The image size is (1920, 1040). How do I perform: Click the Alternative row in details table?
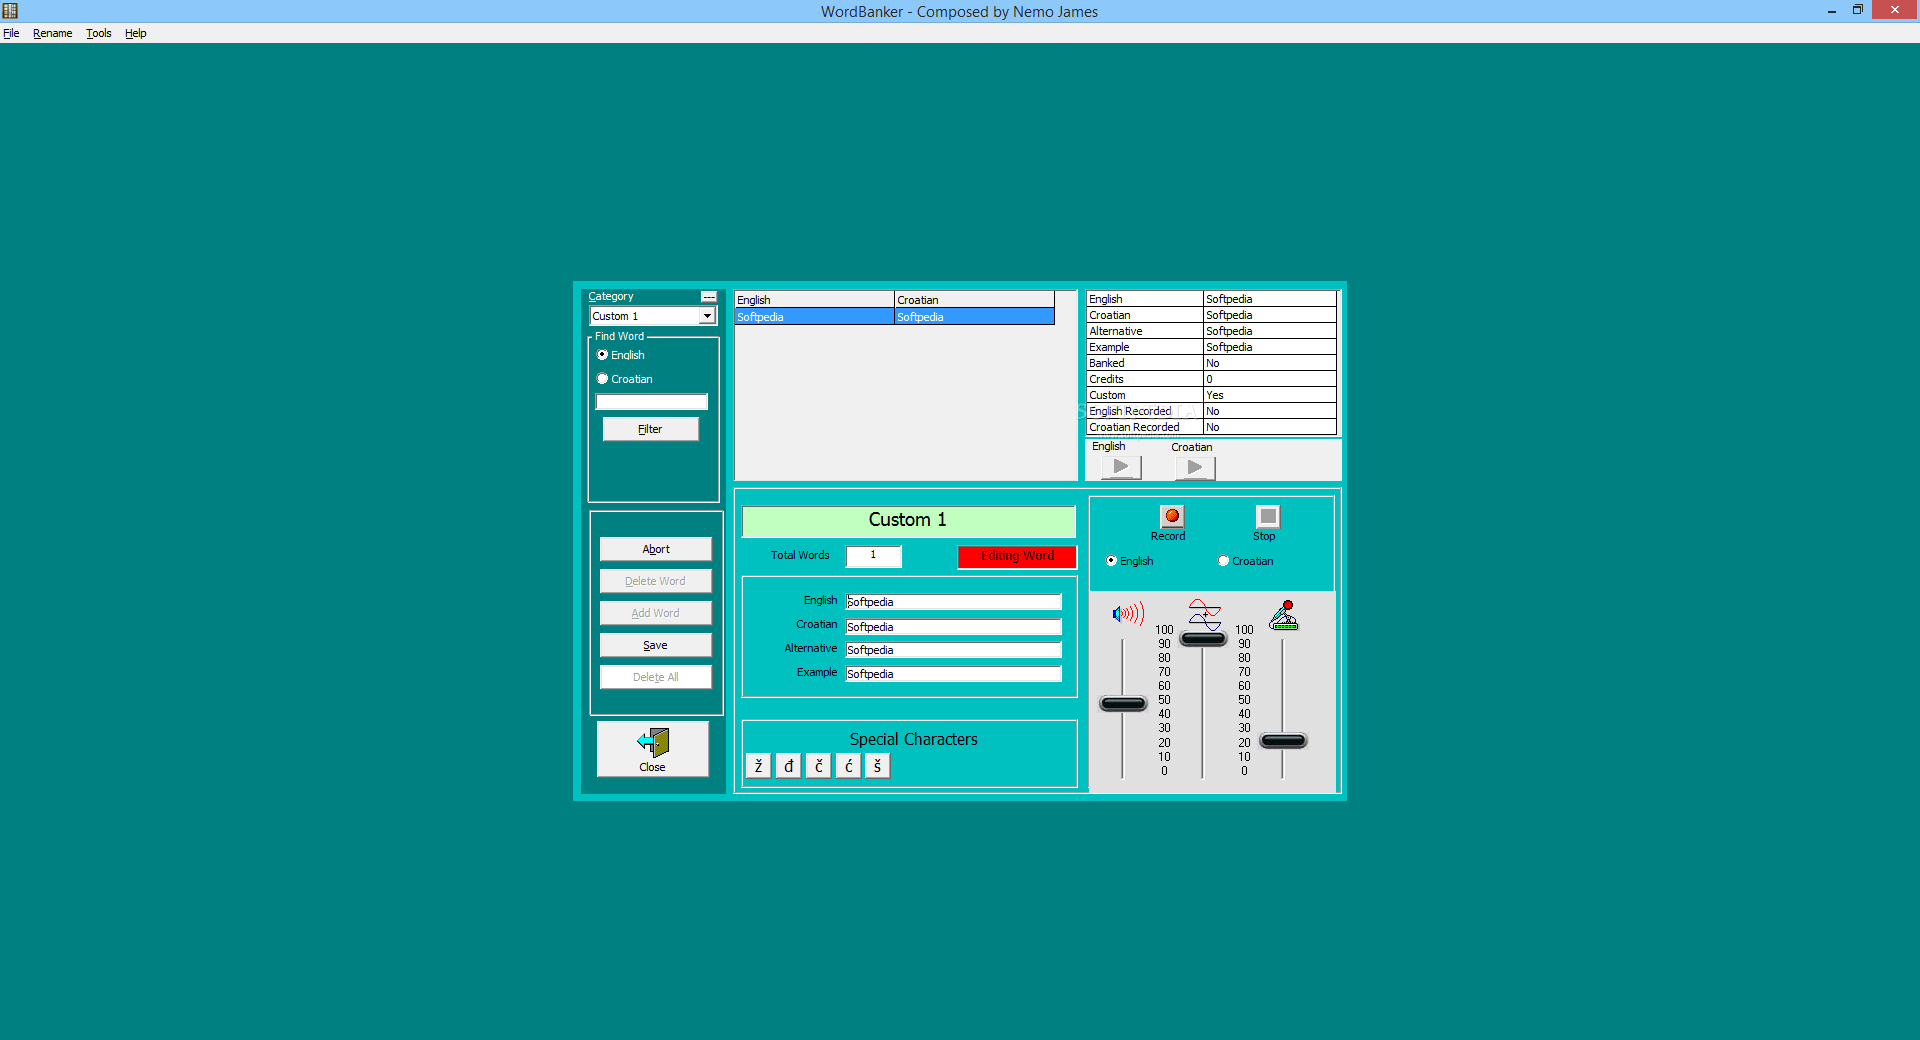pos(1211,331)
